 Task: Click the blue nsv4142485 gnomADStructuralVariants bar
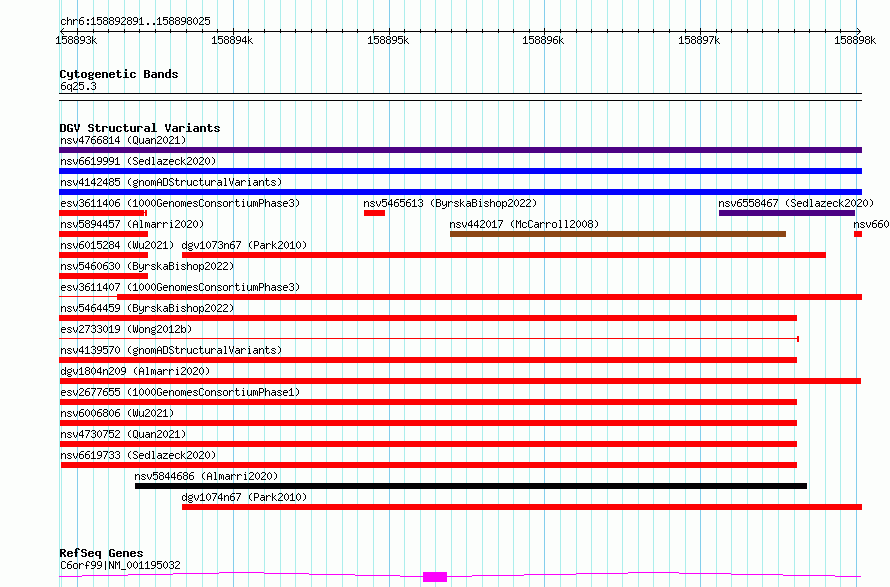coord(460,192)
